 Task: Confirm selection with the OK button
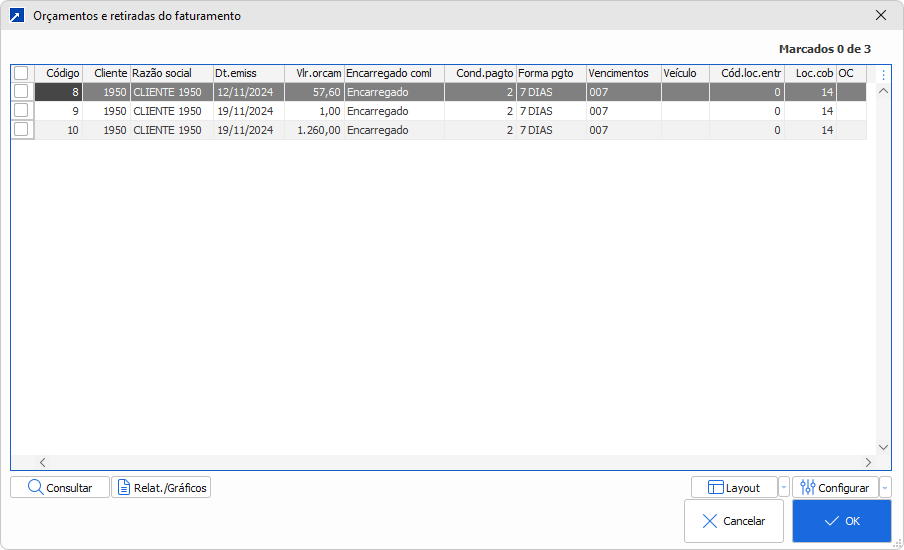pos(842,521)
